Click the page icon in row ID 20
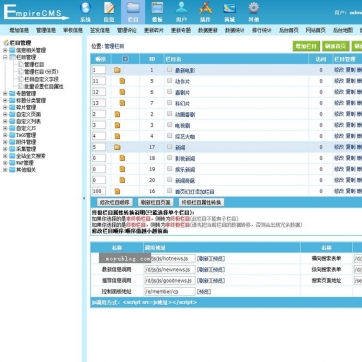Viewport: 362px width, 362px height. coord(122,180)
